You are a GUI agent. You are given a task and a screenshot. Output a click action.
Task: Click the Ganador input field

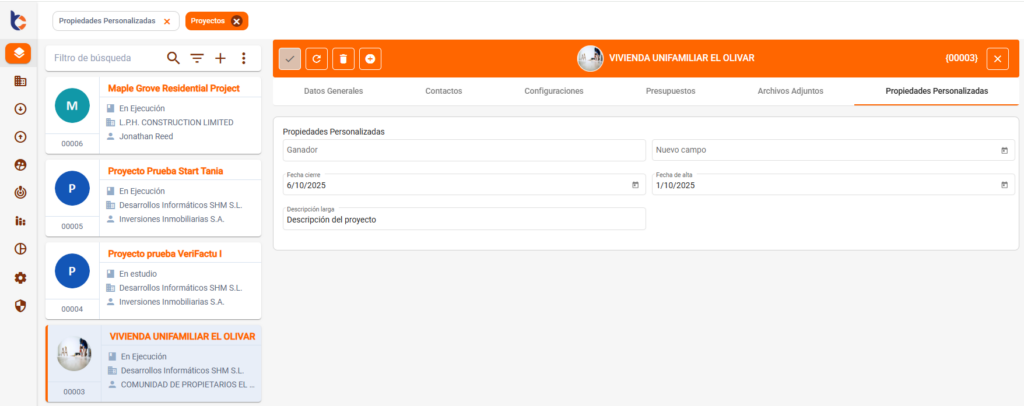click(x=464, y=150)
